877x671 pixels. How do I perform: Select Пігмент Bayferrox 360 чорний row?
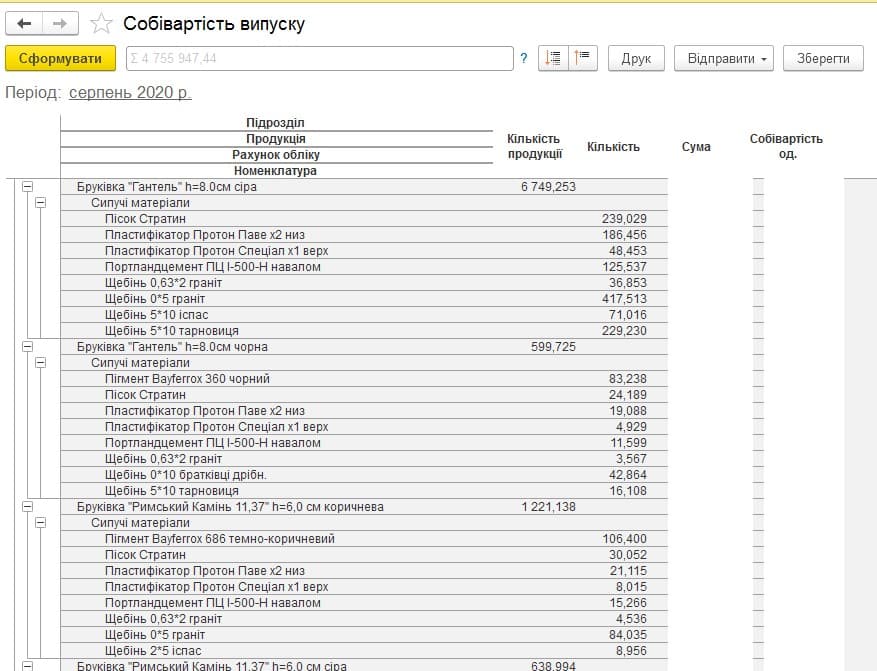(364, 379)
